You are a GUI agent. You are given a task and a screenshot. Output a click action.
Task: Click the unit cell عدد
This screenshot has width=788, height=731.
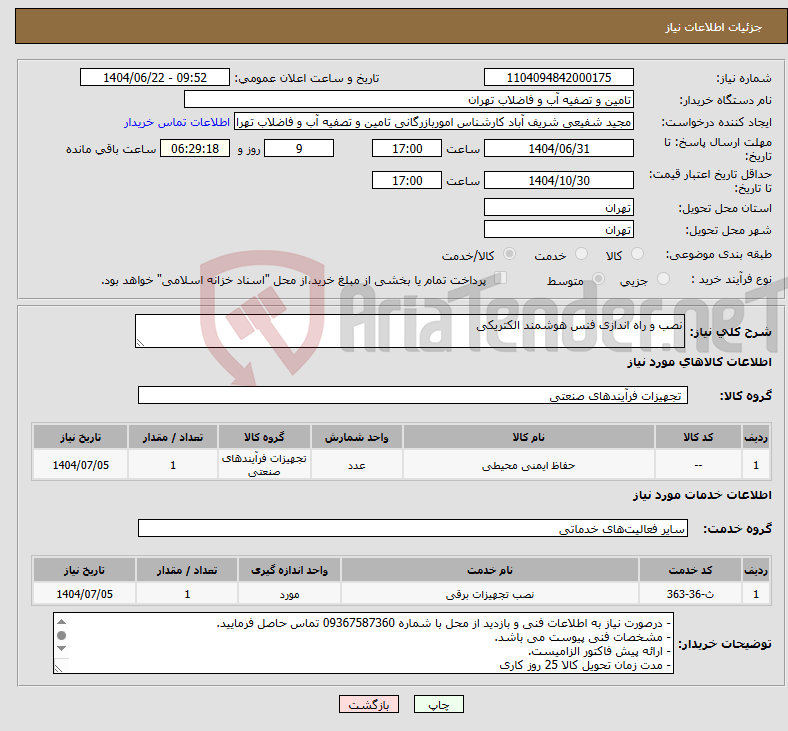(x=357, y=465)
